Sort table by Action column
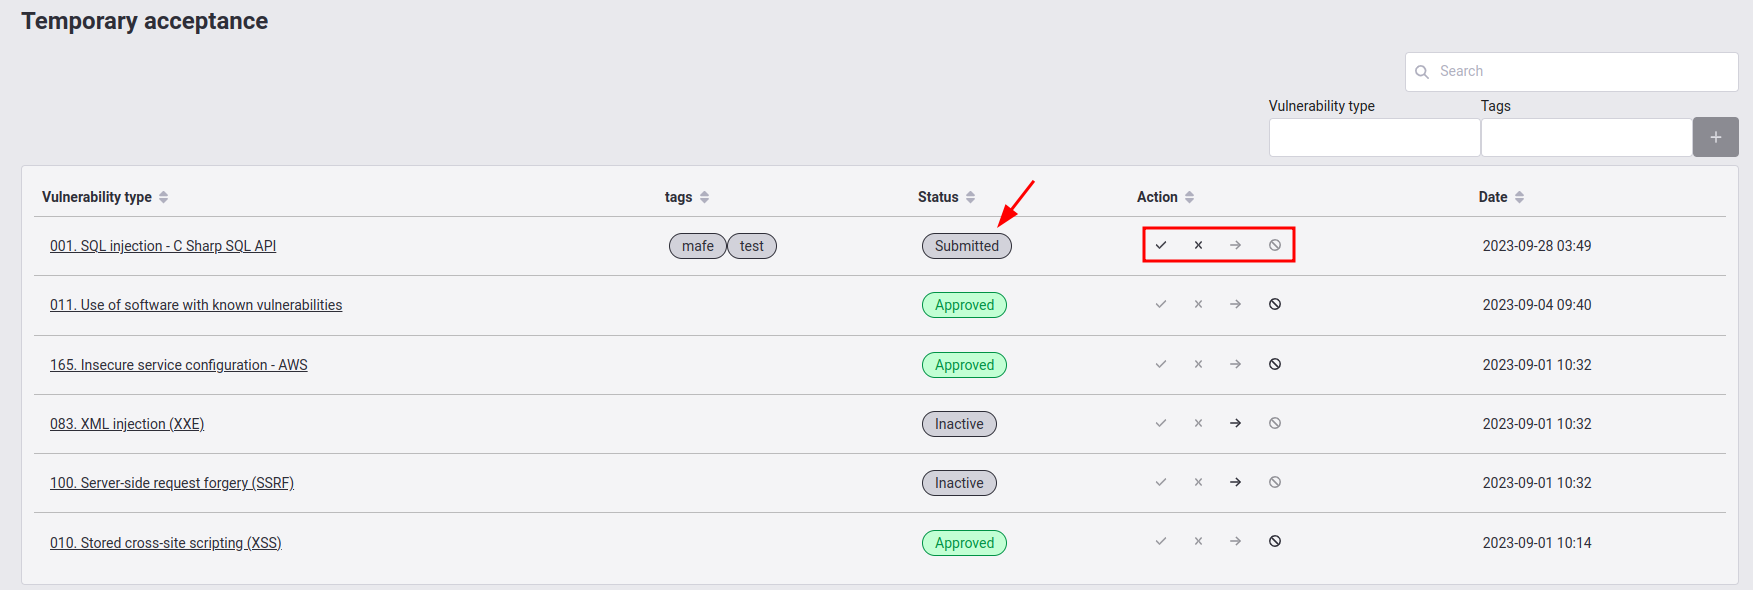The height and width of the screenshot is (590, 1753). [x=1189, y=197]
